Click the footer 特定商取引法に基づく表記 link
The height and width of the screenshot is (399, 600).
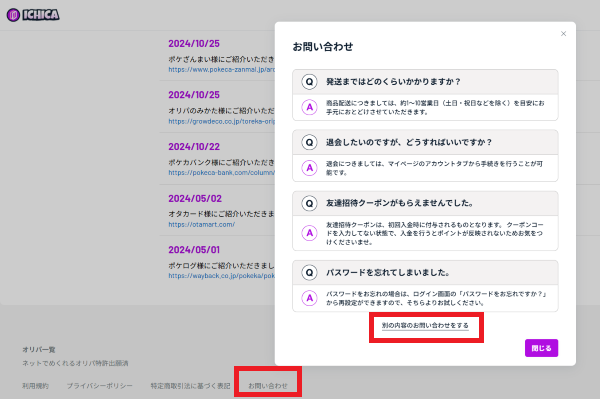coord(191,386)
